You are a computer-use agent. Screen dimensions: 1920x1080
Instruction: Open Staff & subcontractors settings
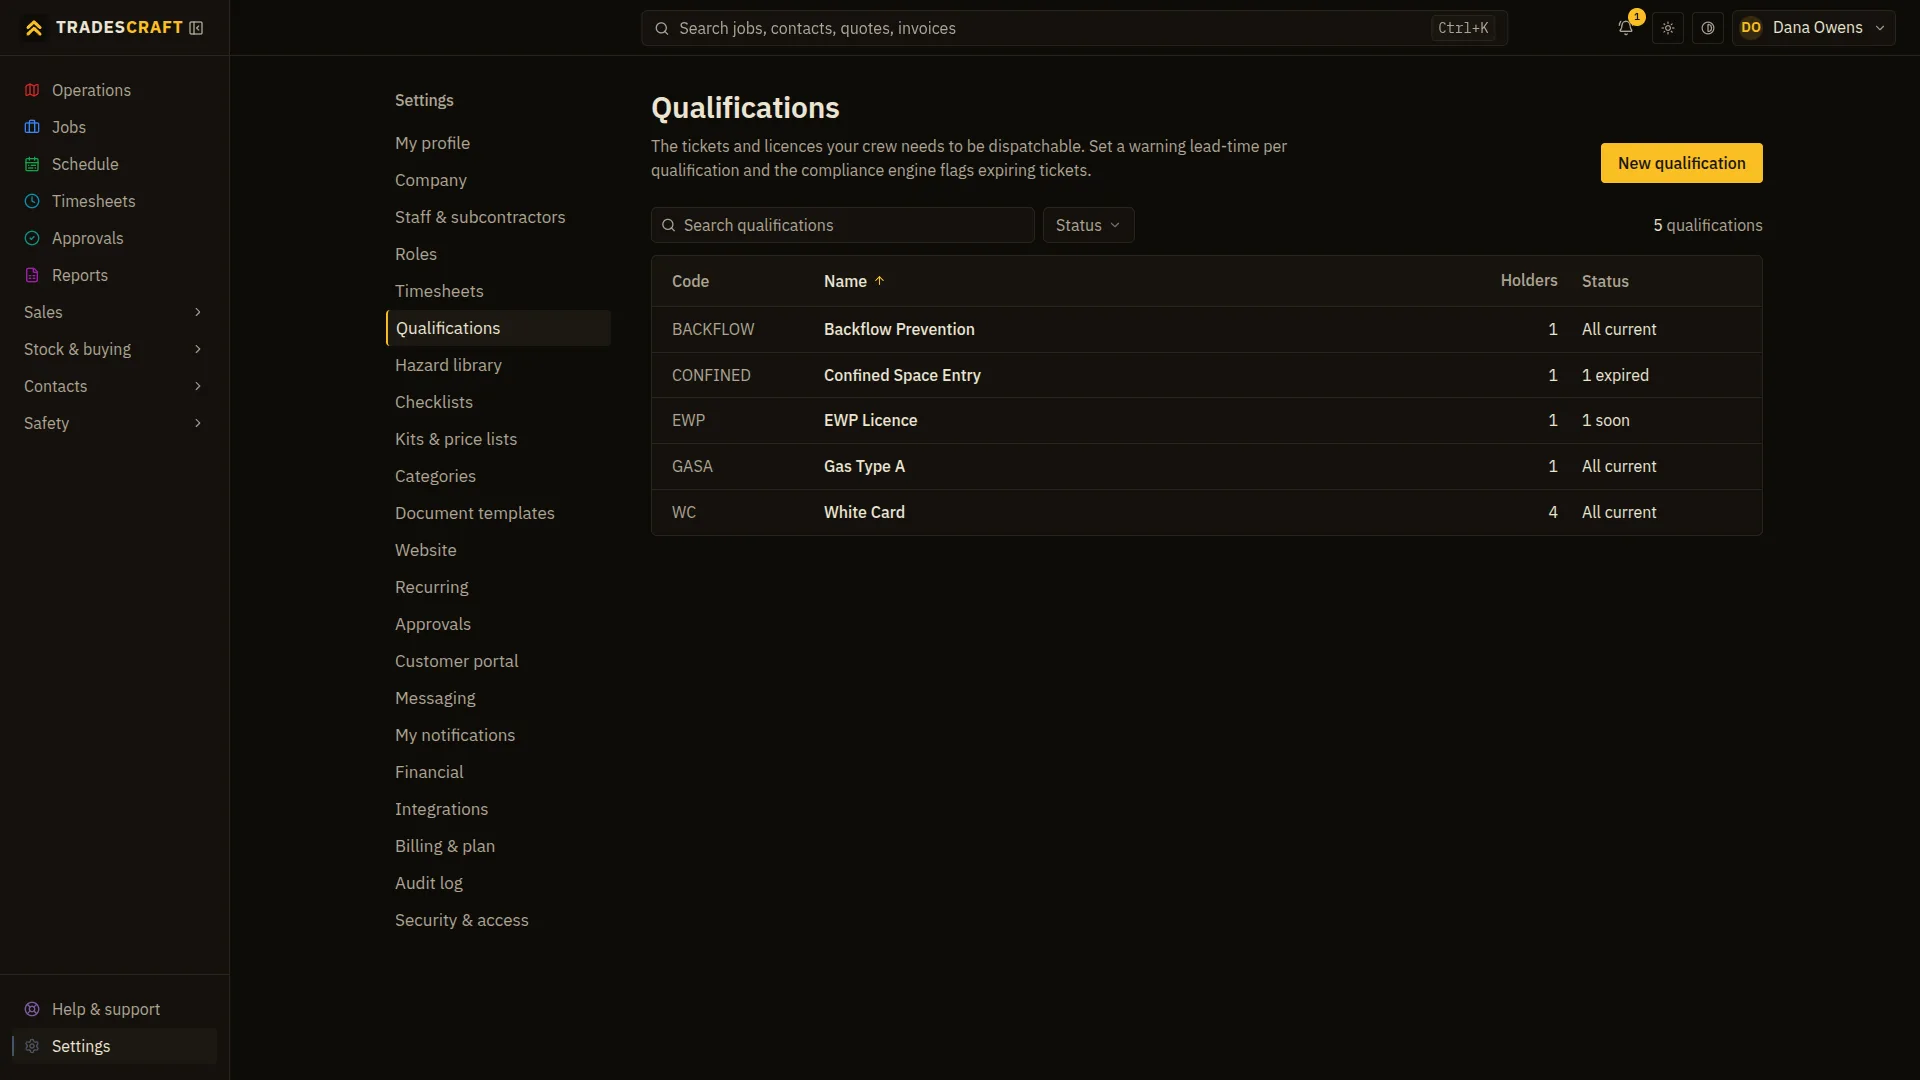(x=498, y=217)
